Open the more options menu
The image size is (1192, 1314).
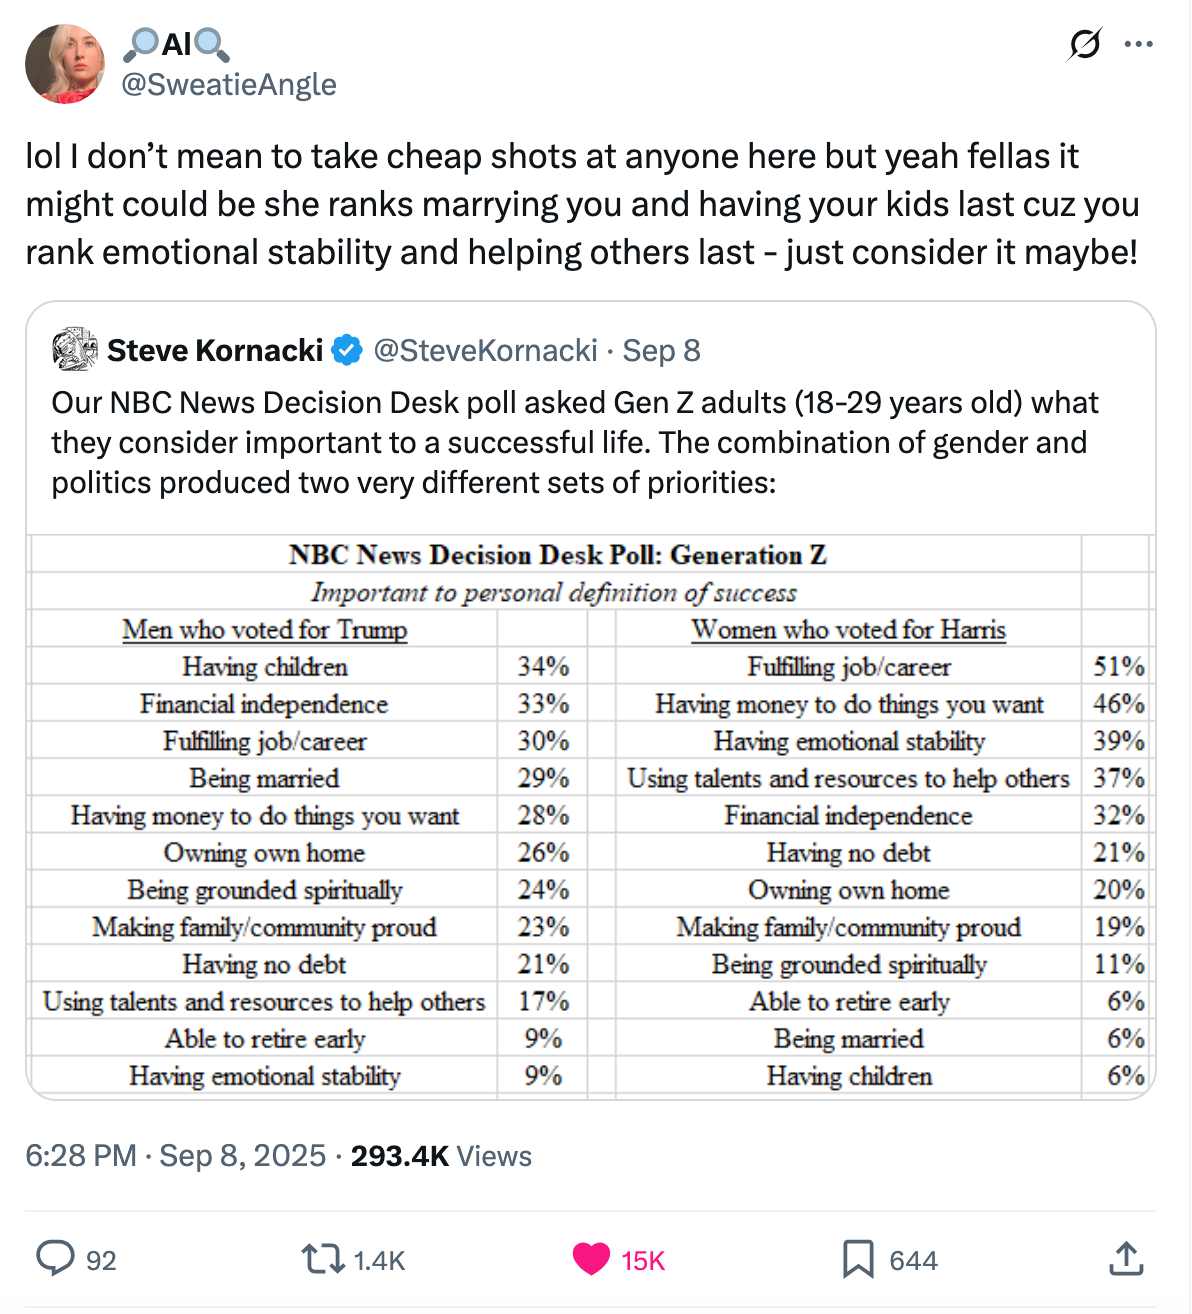[1140, 44]
